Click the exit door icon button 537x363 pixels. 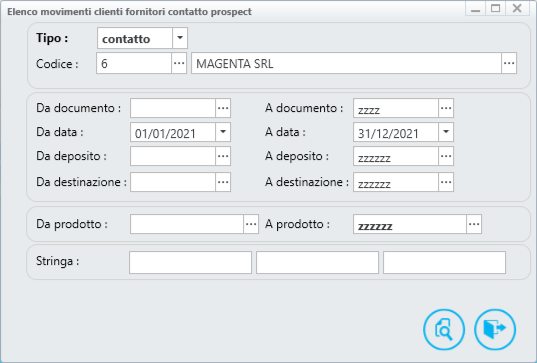(x=495, y=329)
